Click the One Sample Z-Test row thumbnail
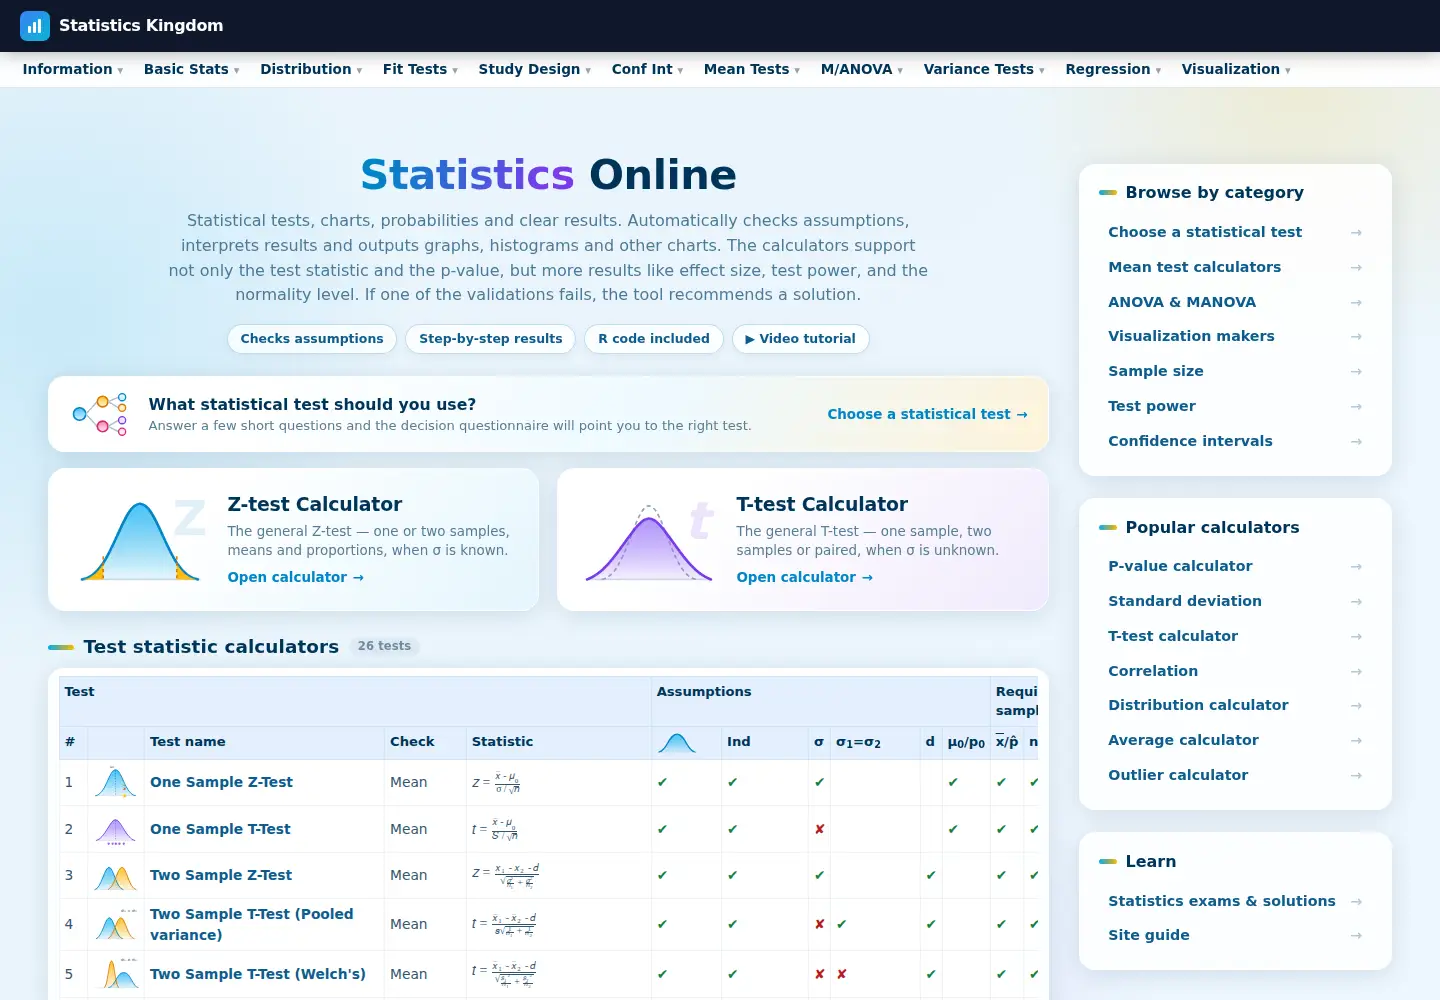 tap(115, 782)
